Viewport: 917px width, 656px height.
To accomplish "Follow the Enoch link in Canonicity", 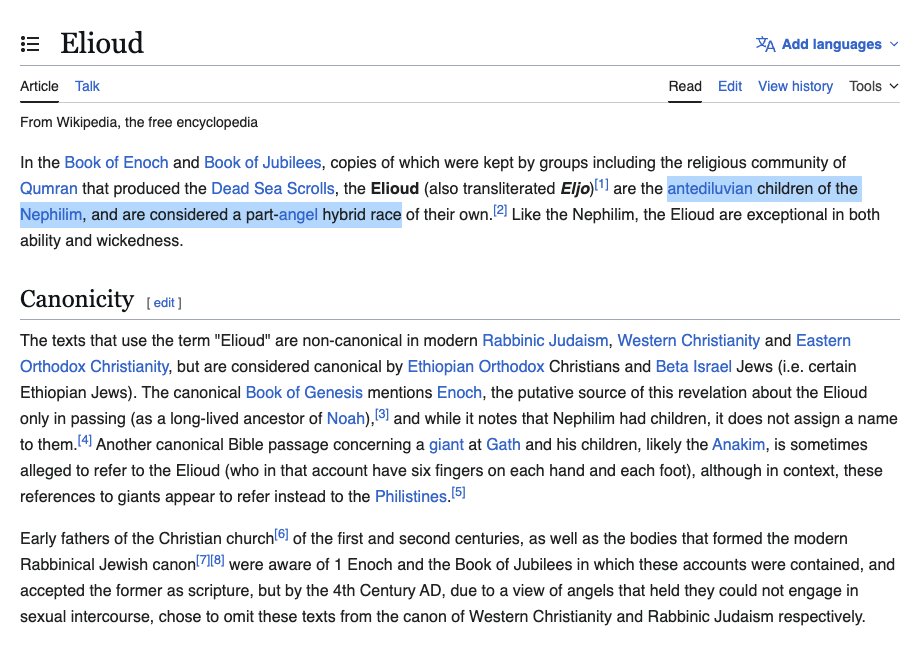I will (x=459, y=392).
